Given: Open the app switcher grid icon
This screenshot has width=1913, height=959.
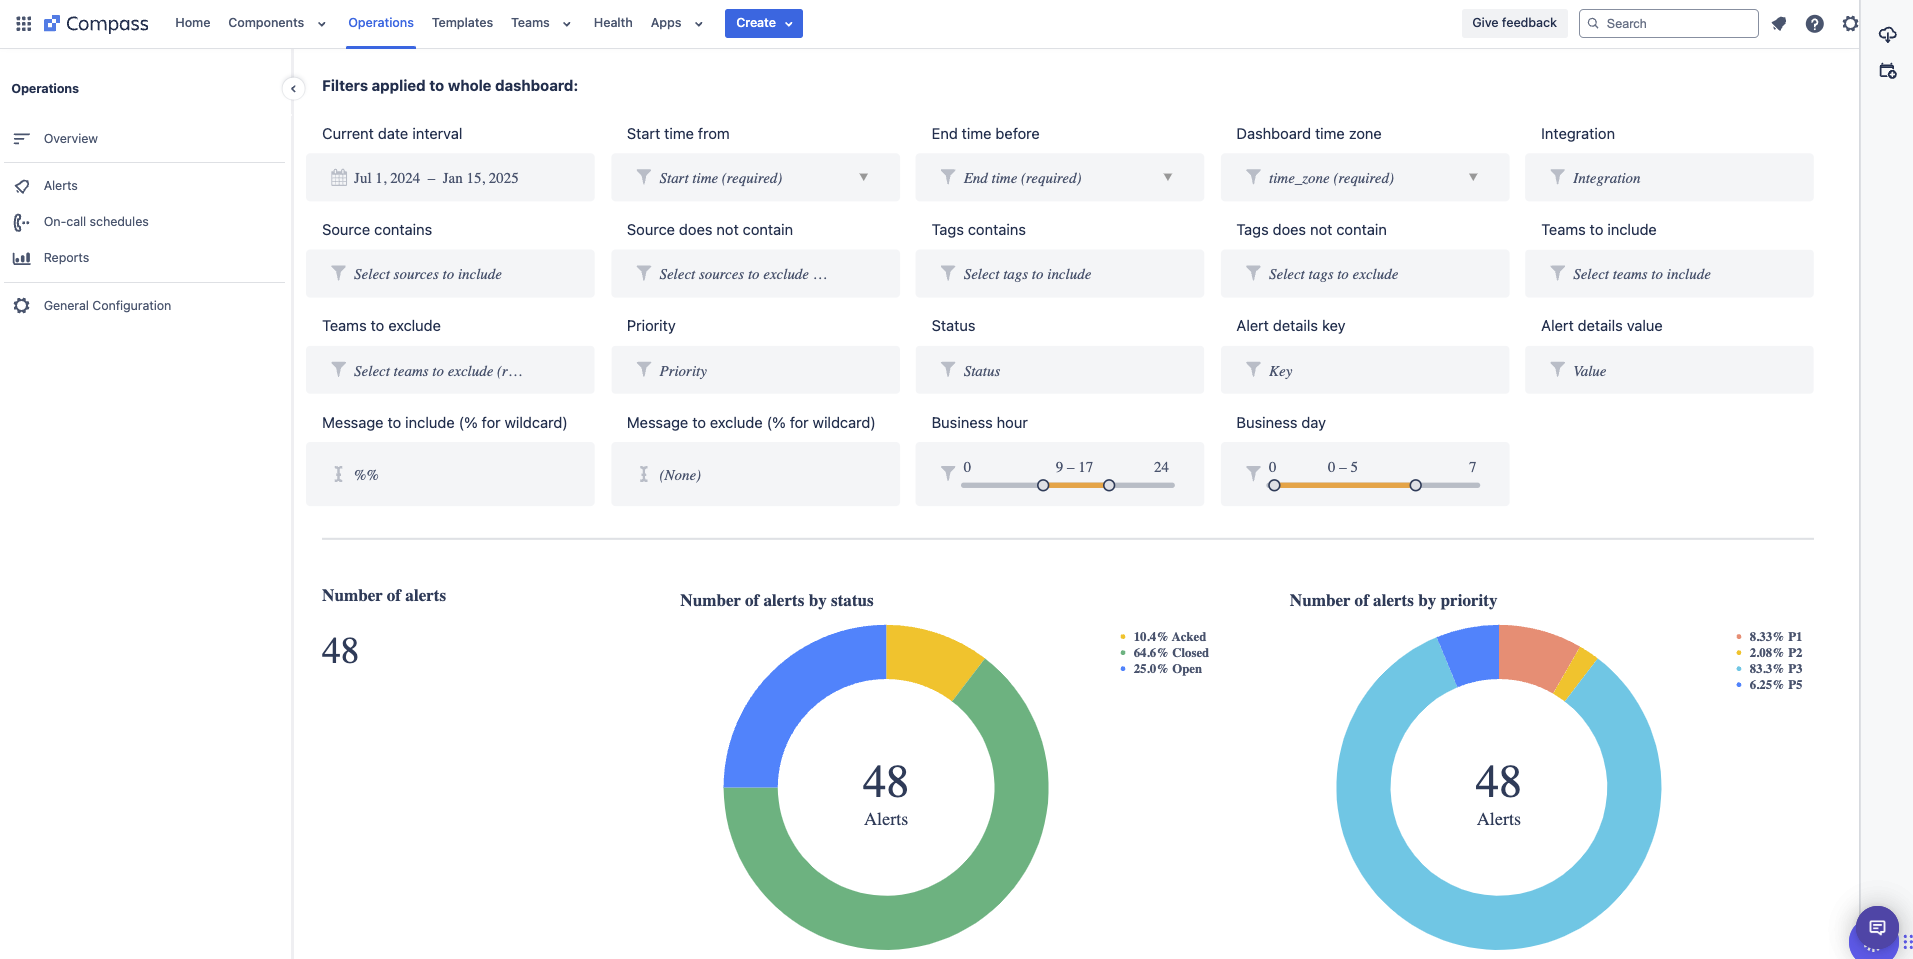Looking at the screenshot, I should click(x=24, y=23).
